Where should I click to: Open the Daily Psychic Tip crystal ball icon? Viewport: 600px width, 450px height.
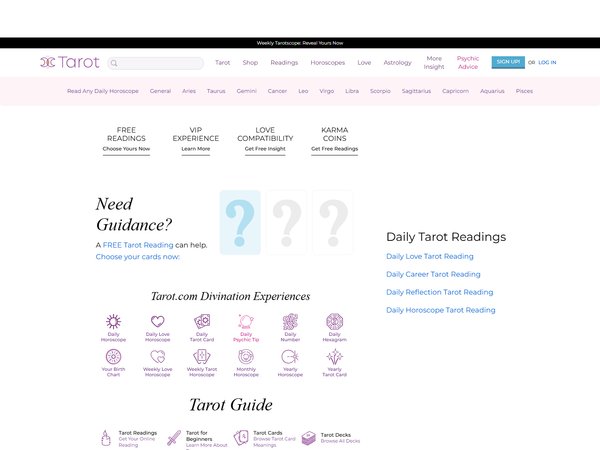point(246,321)
